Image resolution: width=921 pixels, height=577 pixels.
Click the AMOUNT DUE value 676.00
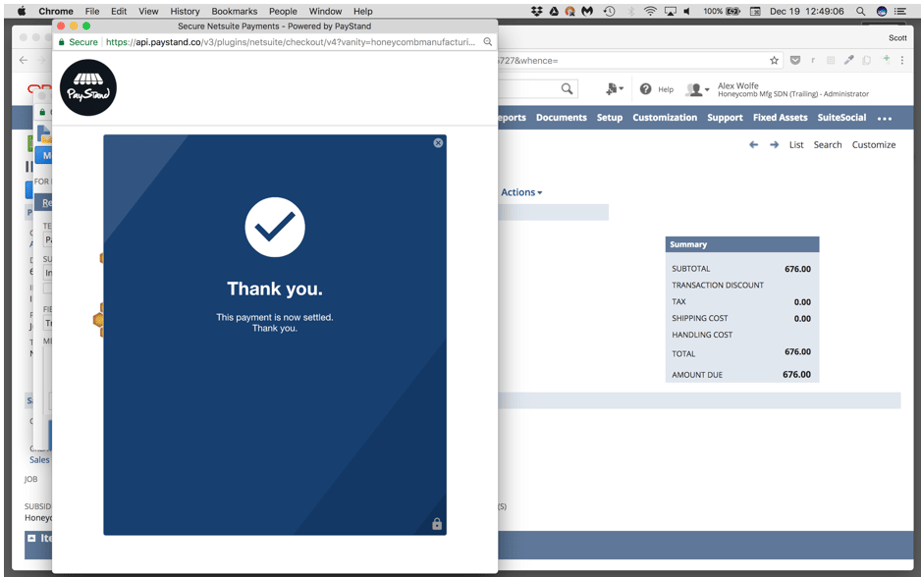[x=796, y=374]
